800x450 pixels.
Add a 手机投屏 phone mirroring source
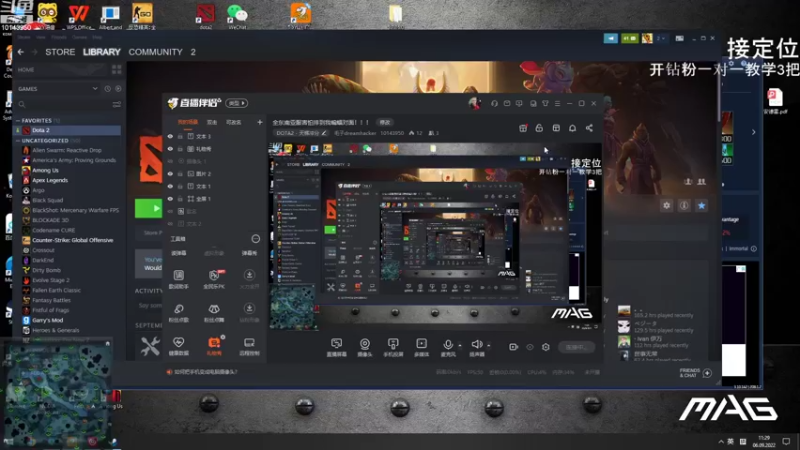[393, 347]
